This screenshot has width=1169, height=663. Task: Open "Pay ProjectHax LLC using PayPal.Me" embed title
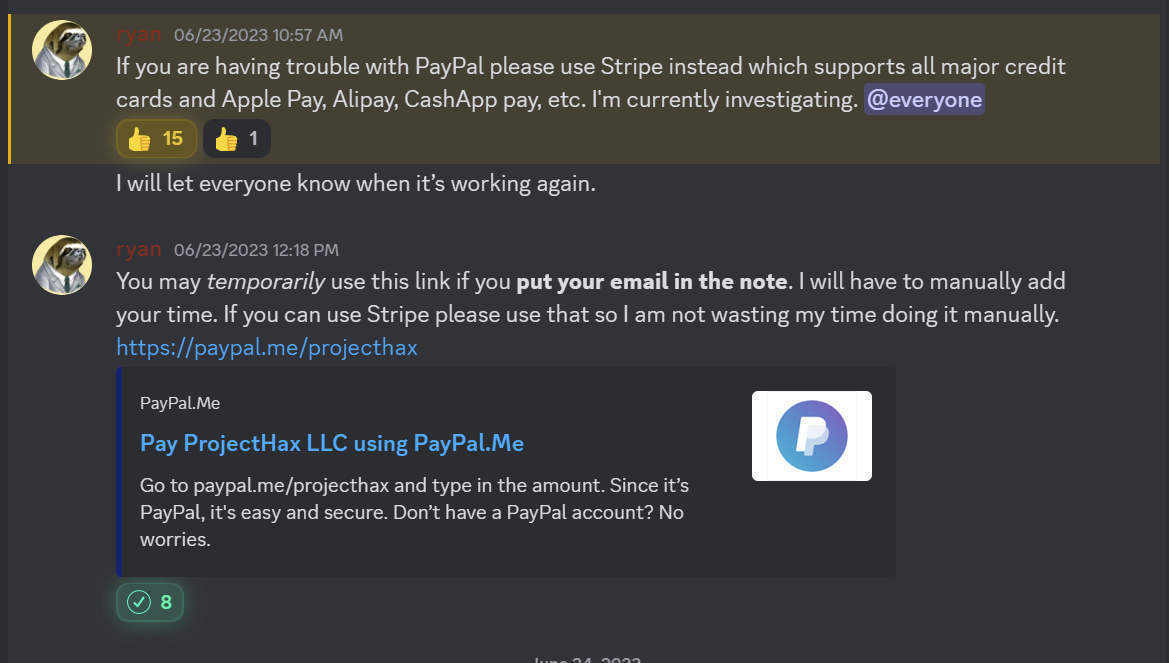click(332, 443)
